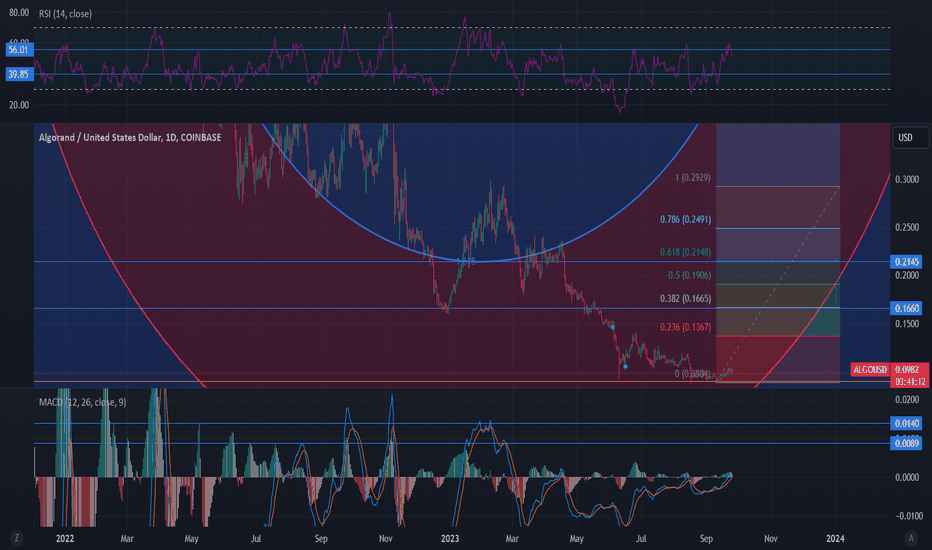Click the 0.0200 MACD axis value
The height and width of the screenshot is (550, 932).
pos(907,400)
